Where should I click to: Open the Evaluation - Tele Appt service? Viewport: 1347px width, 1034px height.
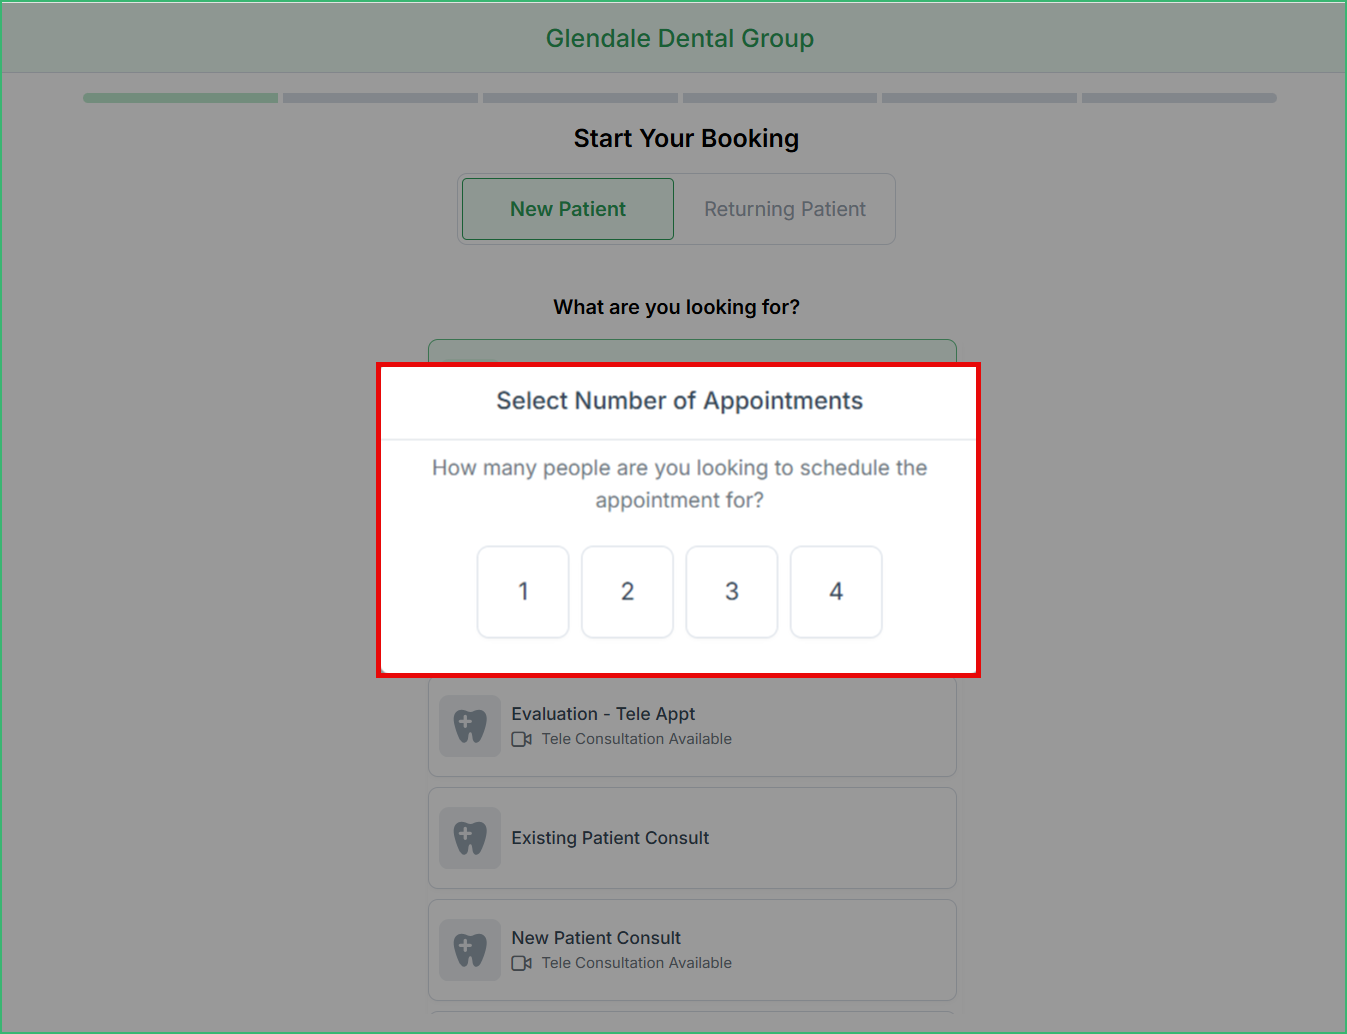692,726
